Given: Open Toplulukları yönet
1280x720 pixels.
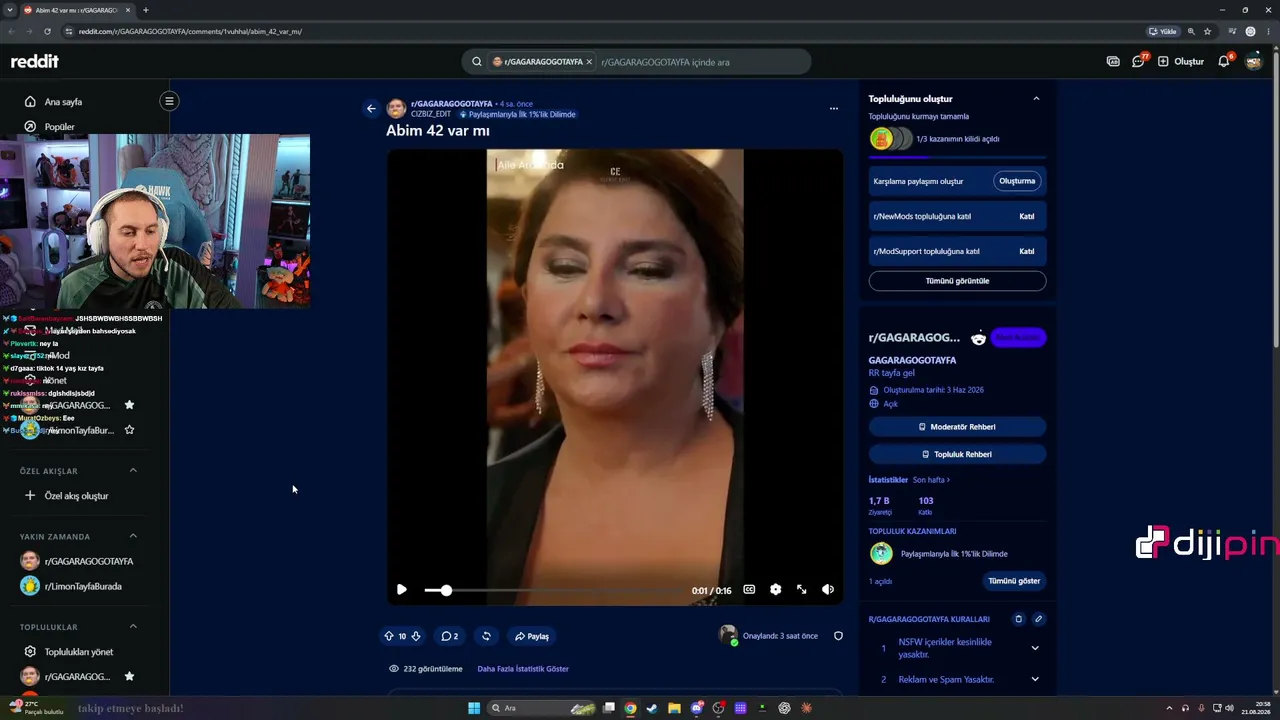Looking at the screenshot, I should [x=78, y=652].
